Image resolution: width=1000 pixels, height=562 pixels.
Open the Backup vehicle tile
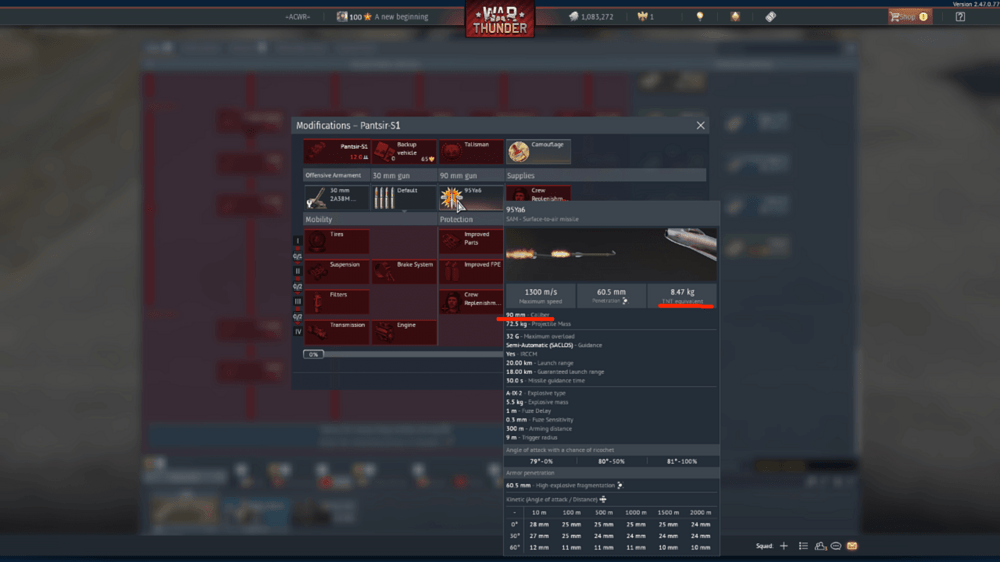(404, 152)
